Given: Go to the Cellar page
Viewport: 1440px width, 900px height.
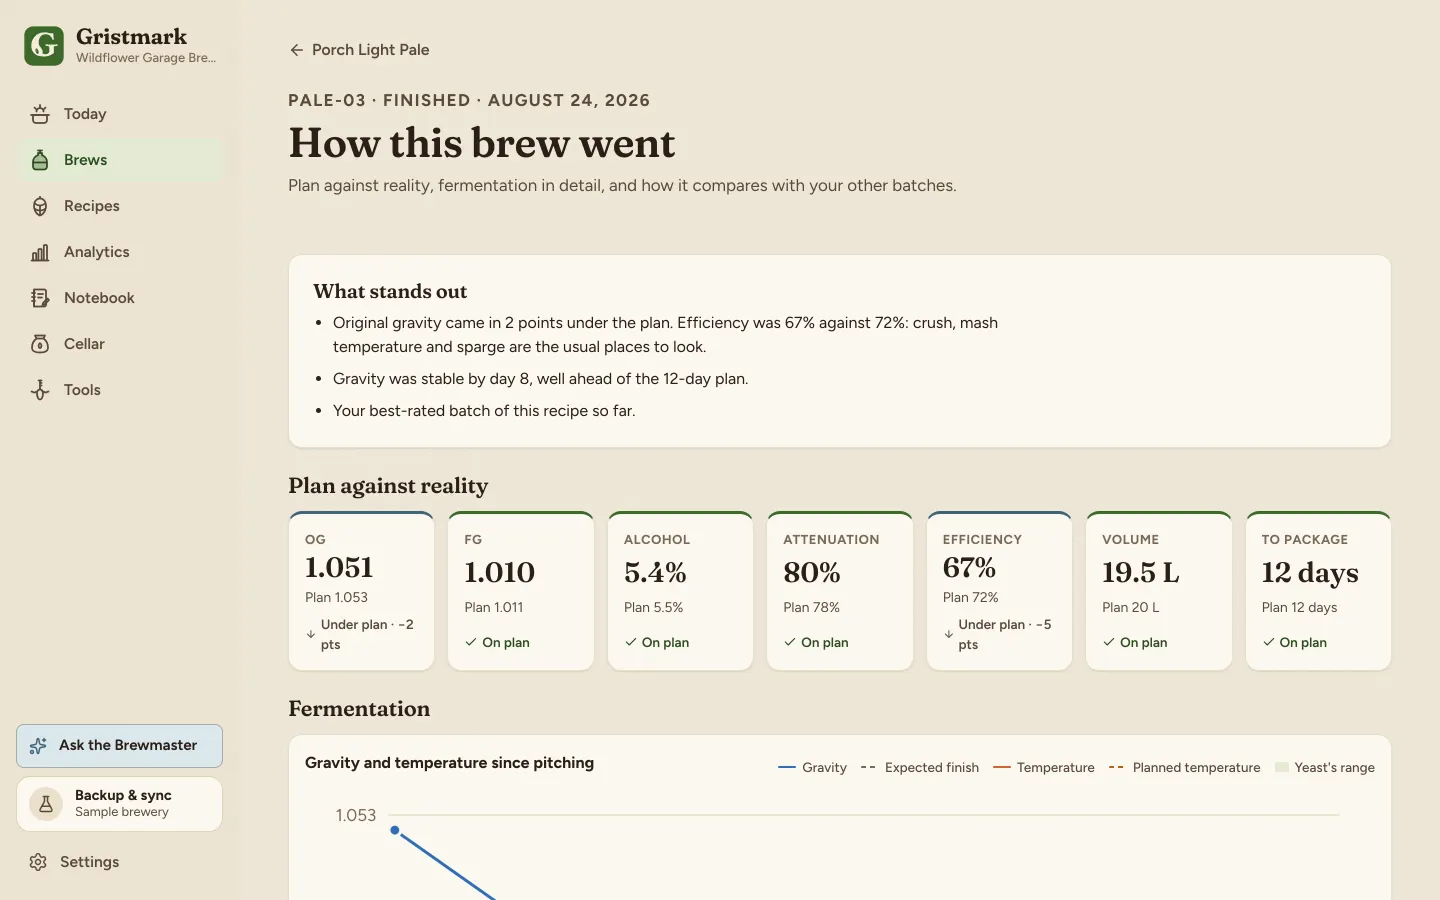Looking at the screenshot, I should click(x=120, y=344).
